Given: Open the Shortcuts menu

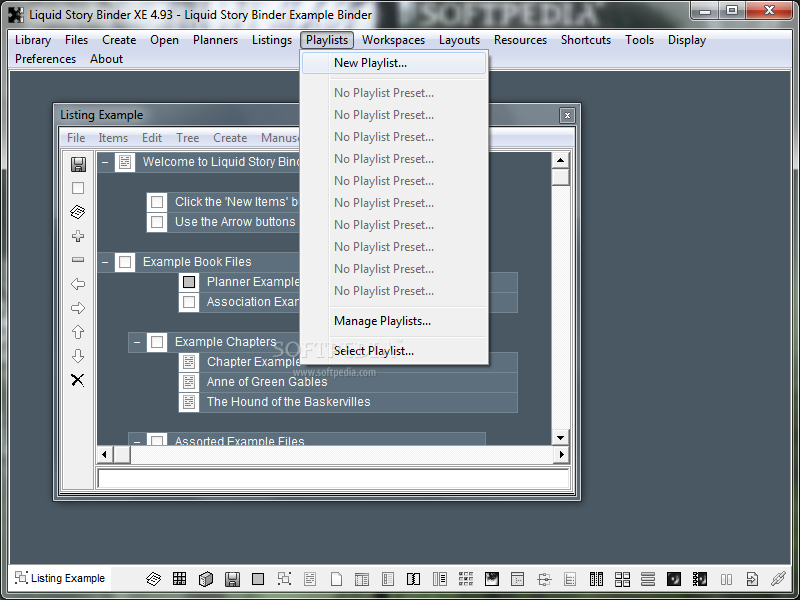Looking at the screenshot, I should [x=586, y=40].
